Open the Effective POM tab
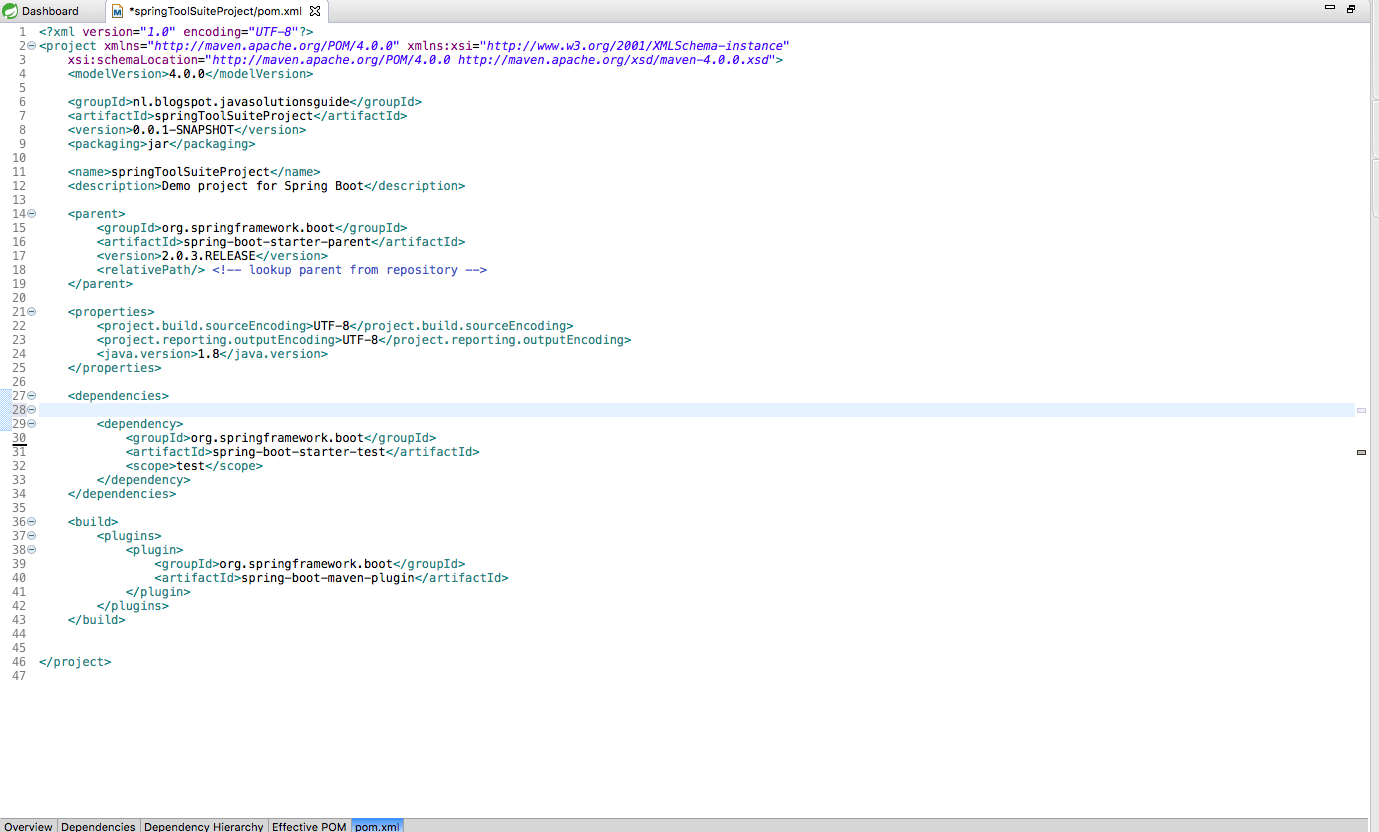This screenshot has height=832, width=1379. point(309,826)
